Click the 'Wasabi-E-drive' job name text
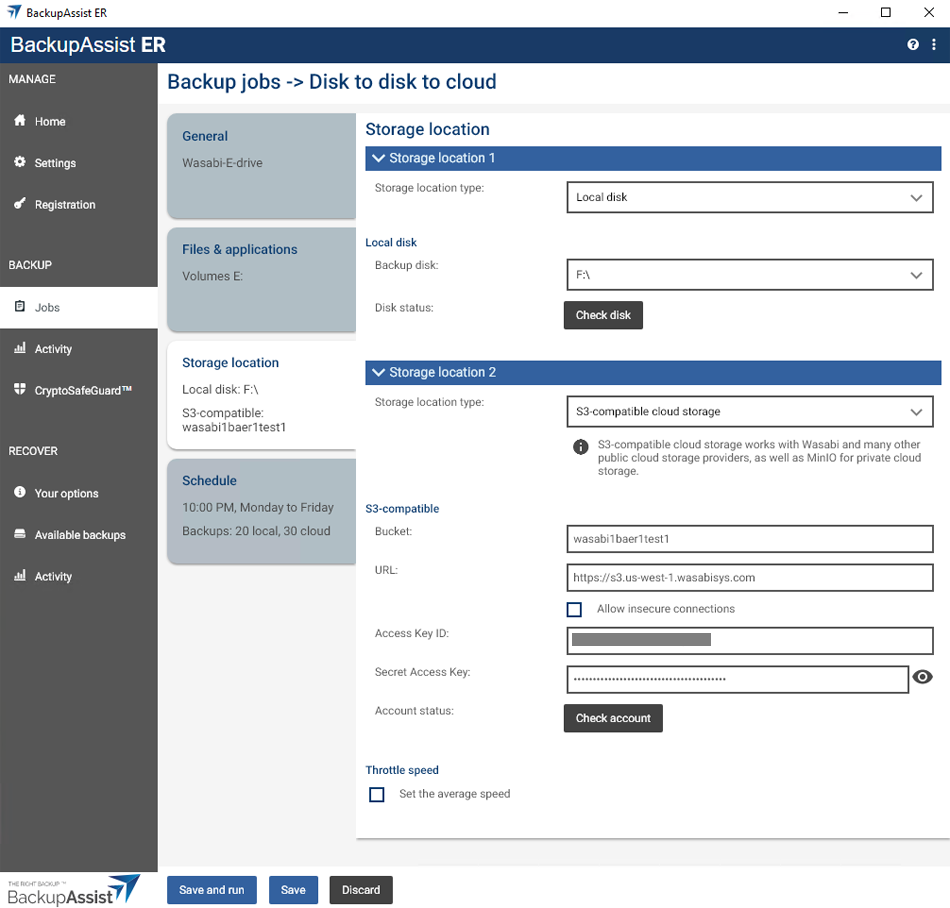 (x=222, y=162)
